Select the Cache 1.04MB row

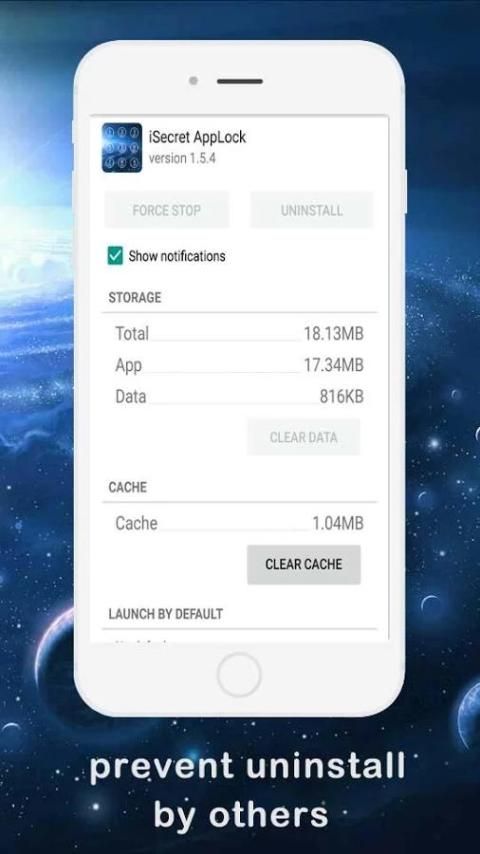coord(239,523)
